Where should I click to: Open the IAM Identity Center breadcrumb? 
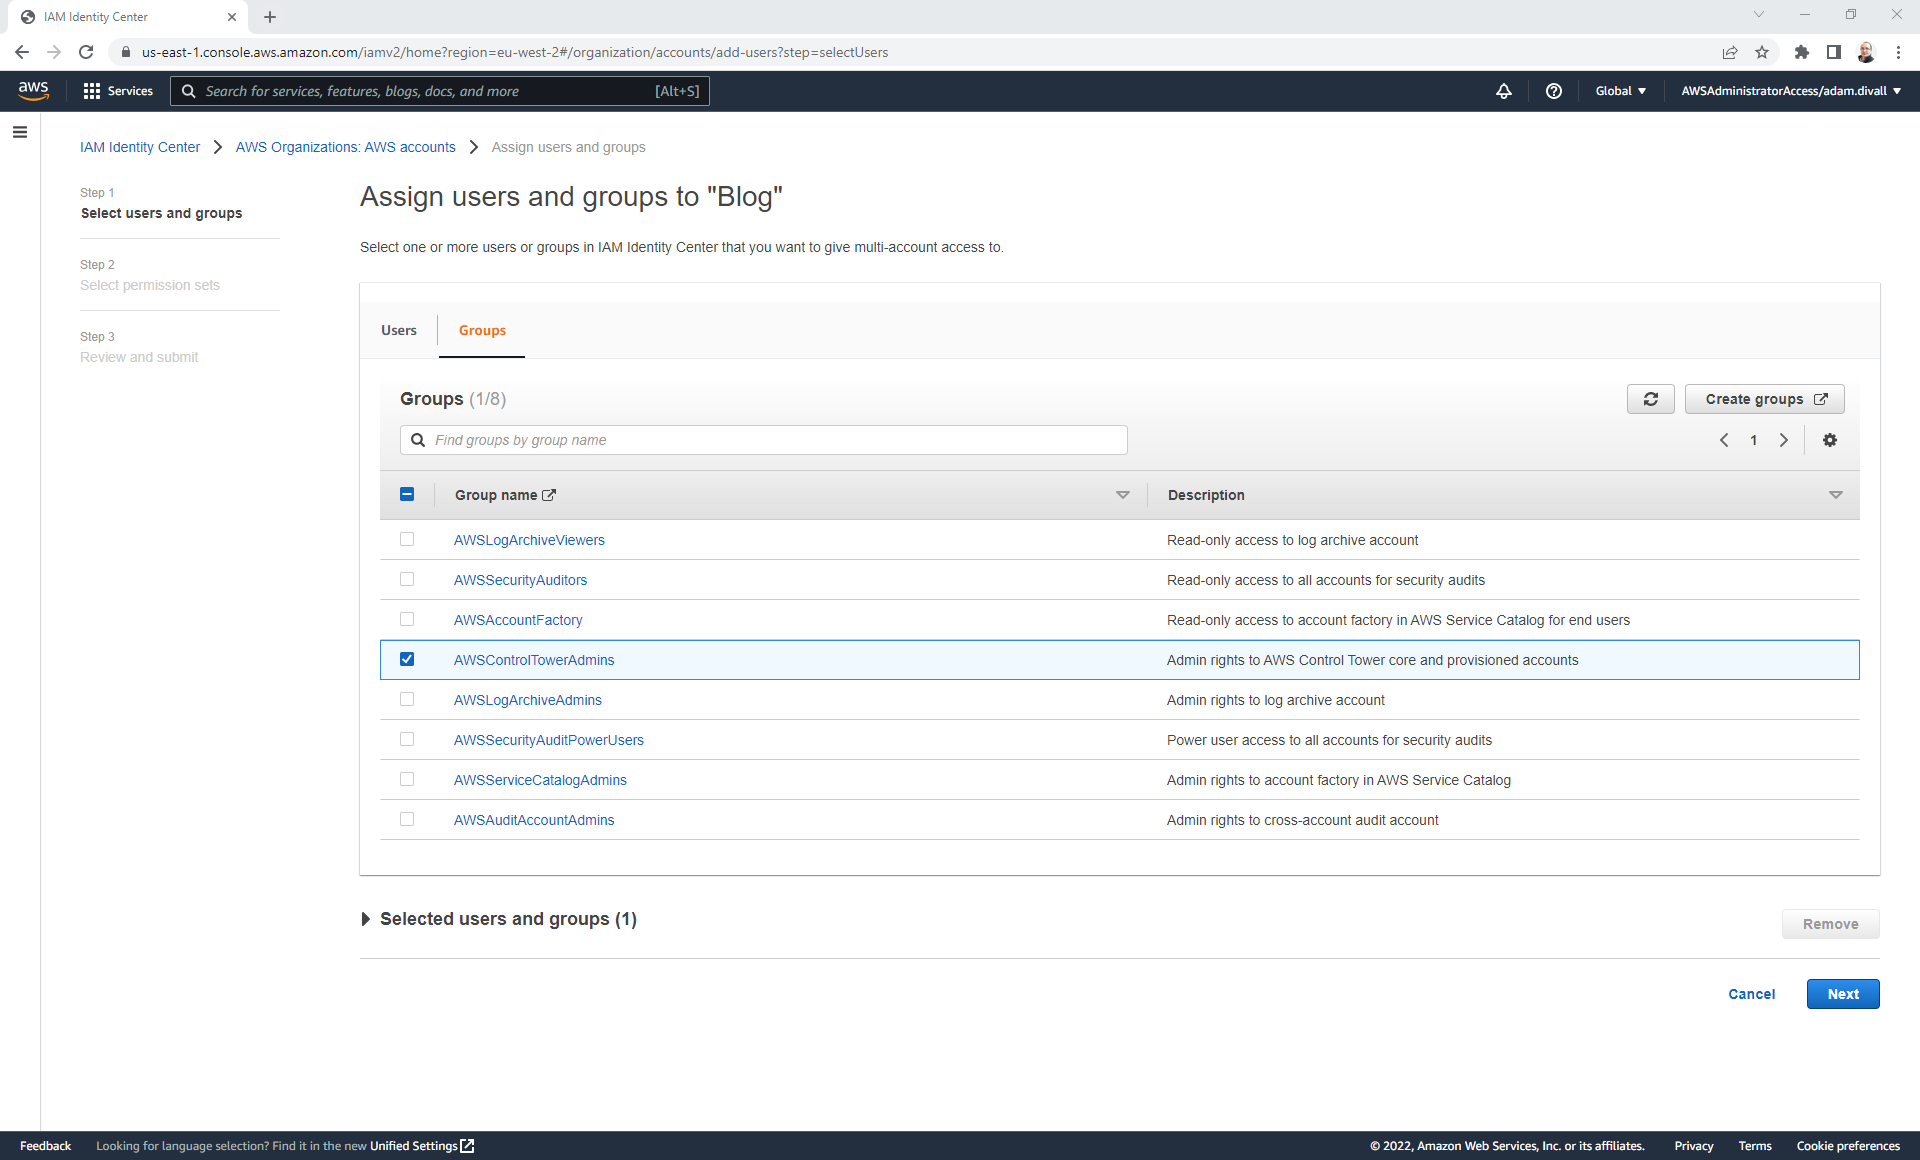click(140, 147)
